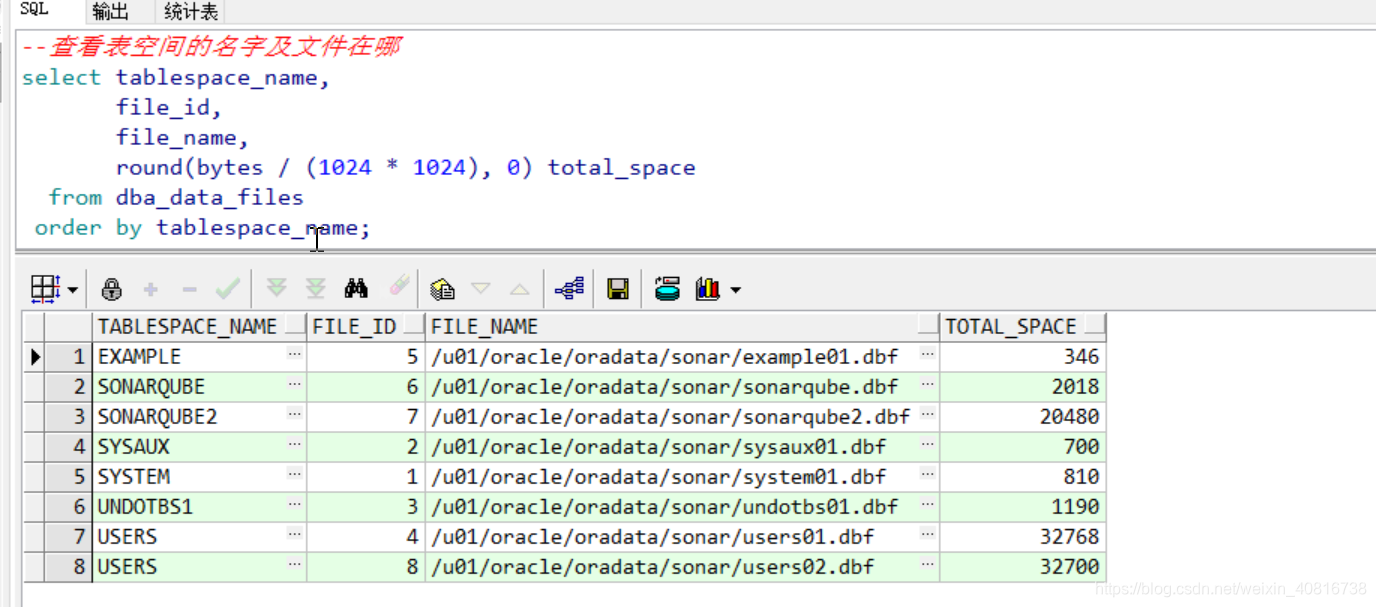Click total_space alias in SQL editor
The image size is (1376, 607).
click(x=621, y=167)
